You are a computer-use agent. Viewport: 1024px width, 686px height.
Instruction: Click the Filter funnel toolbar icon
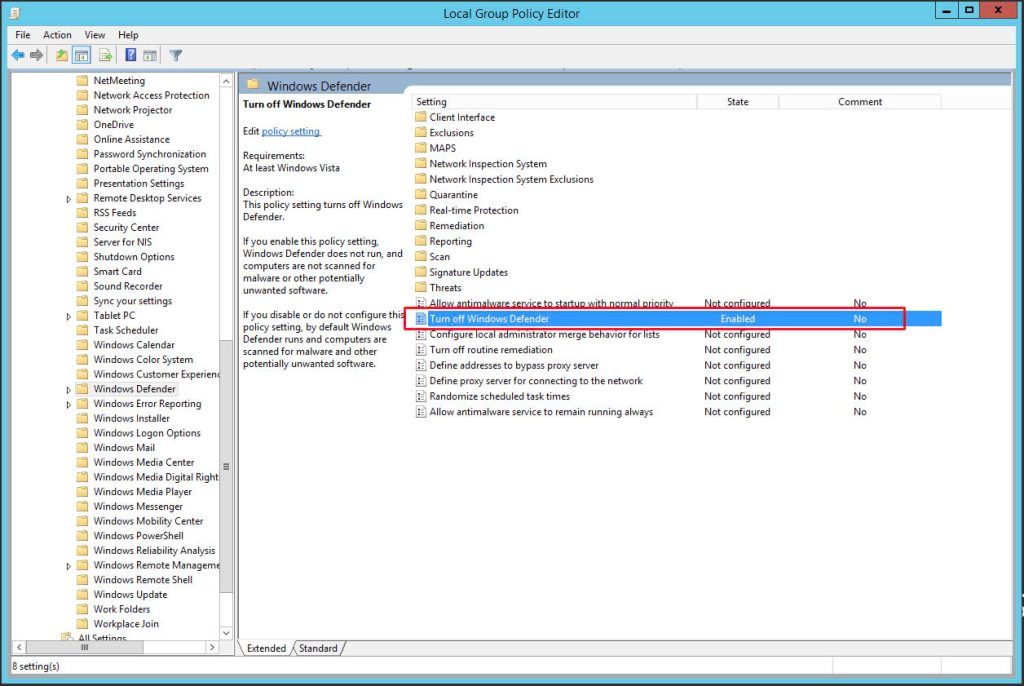[176, 56]
